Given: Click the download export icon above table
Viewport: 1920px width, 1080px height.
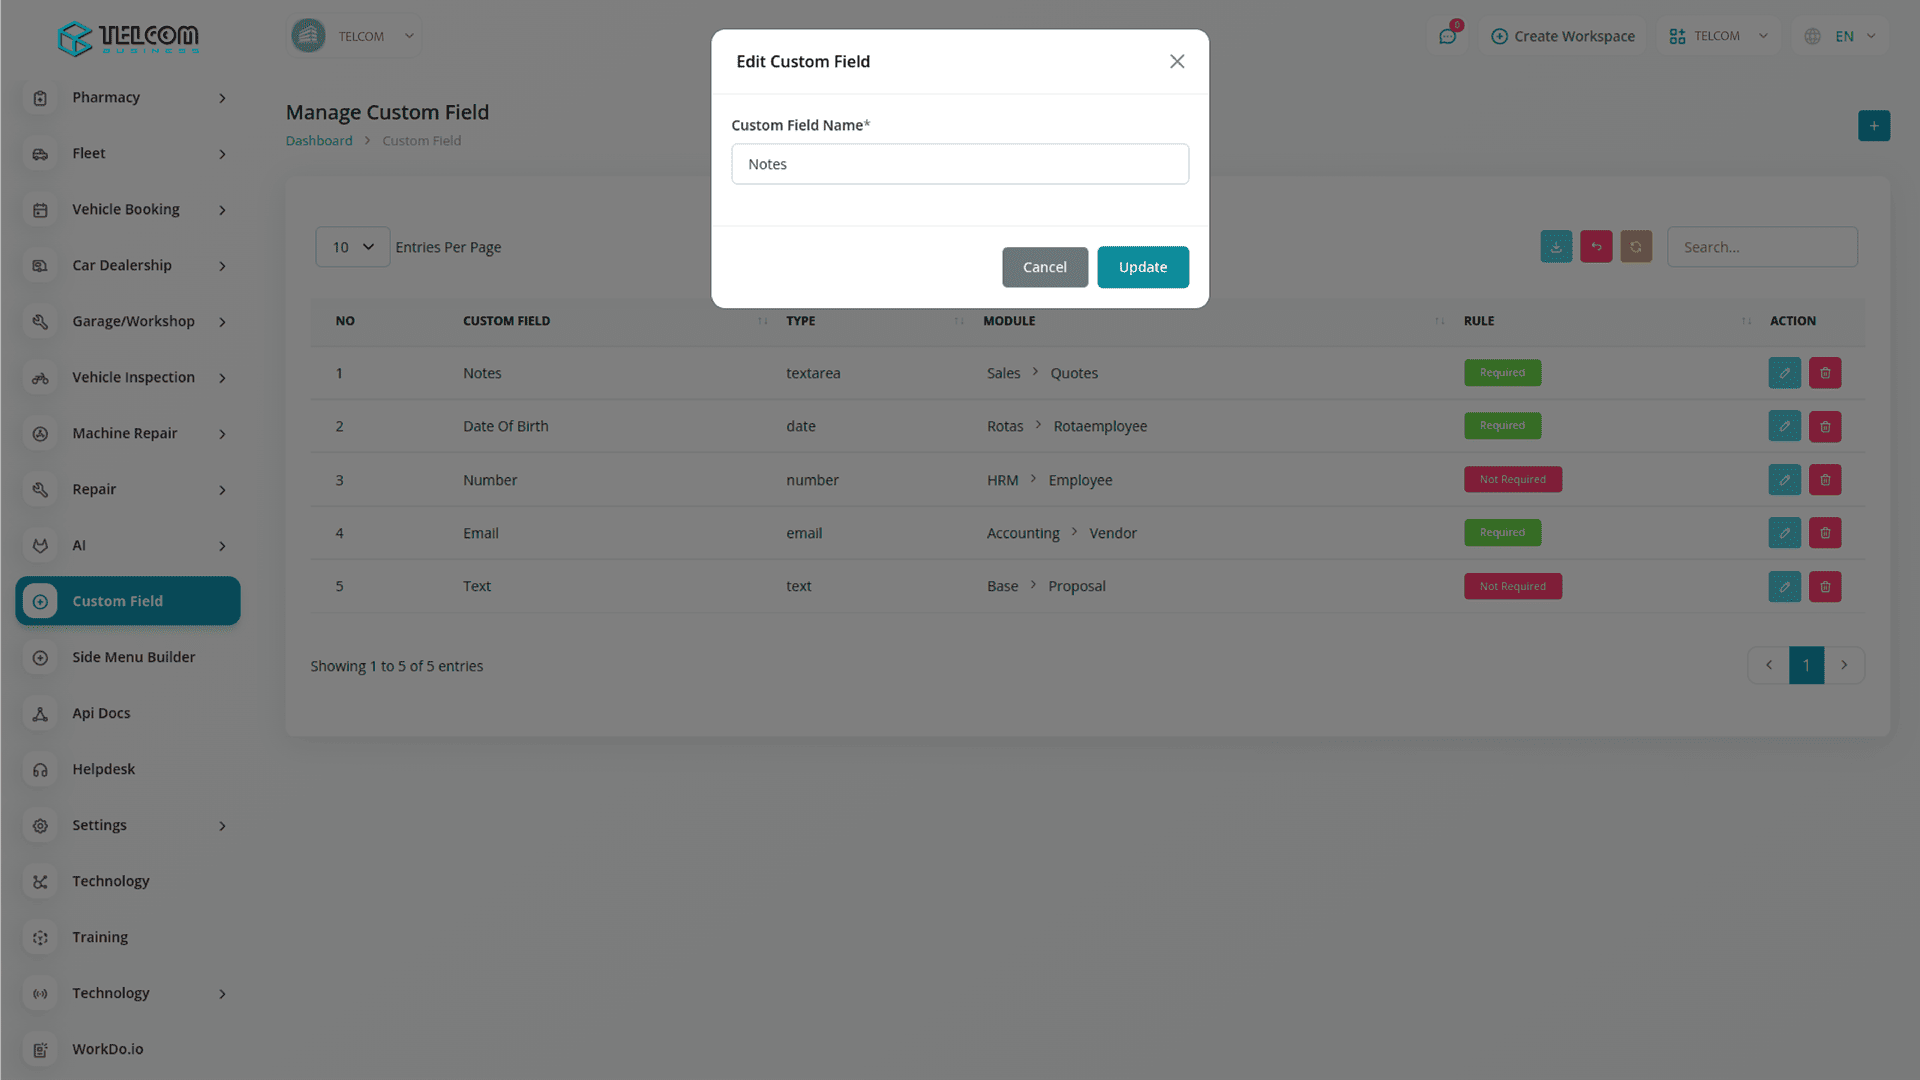Looking at the screenshot, I should tap(1556, 247).
